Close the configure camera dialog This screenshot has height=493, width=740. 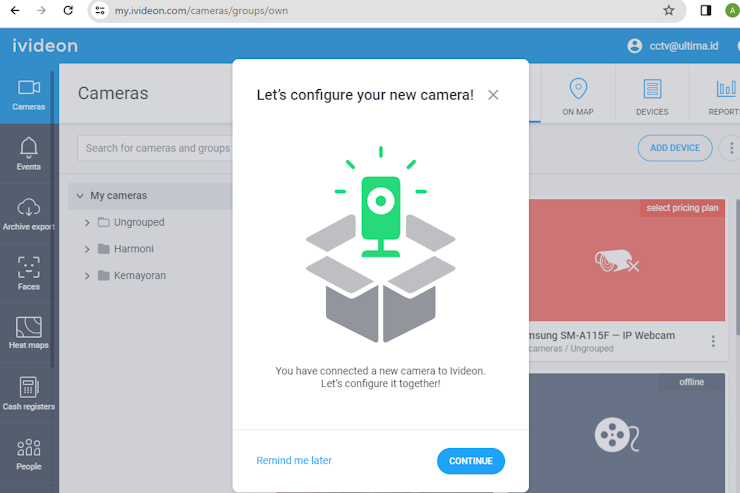tap(493, 95)
